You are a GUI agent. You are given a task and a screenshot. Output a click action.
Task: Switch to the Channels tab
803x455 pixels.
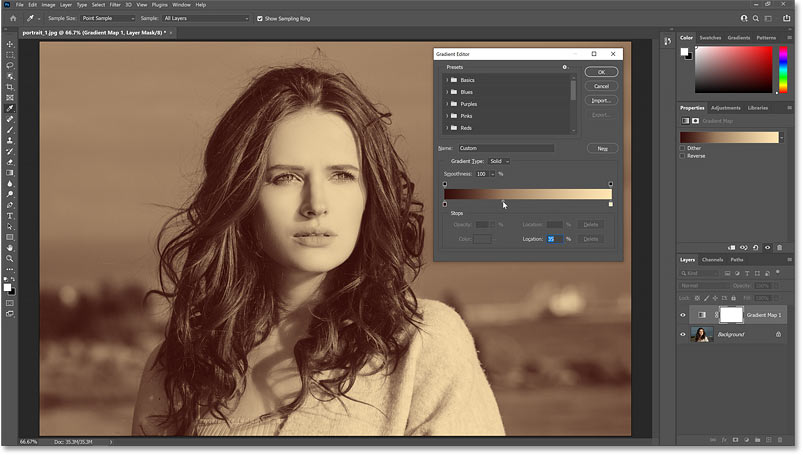point(712,260)
